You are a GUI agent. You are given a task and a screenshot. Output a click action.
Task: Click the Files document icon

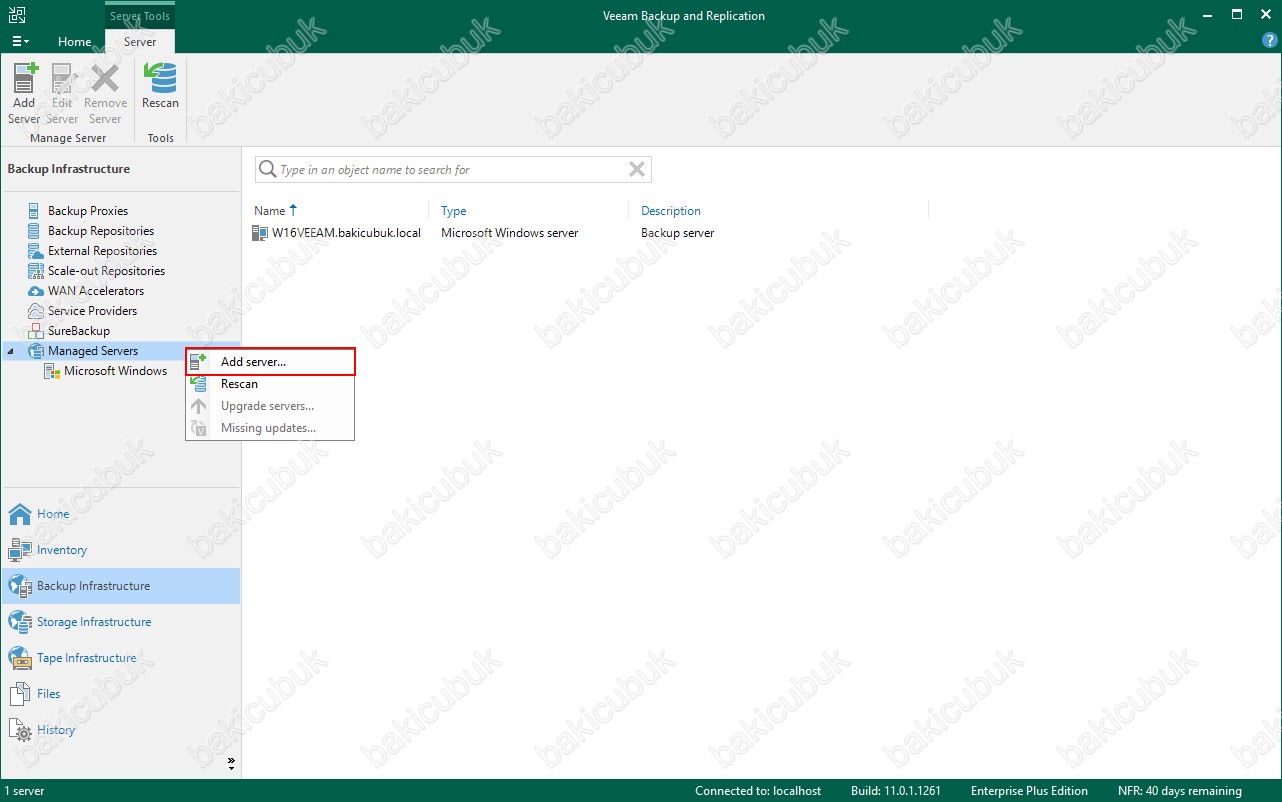(19, 694)
